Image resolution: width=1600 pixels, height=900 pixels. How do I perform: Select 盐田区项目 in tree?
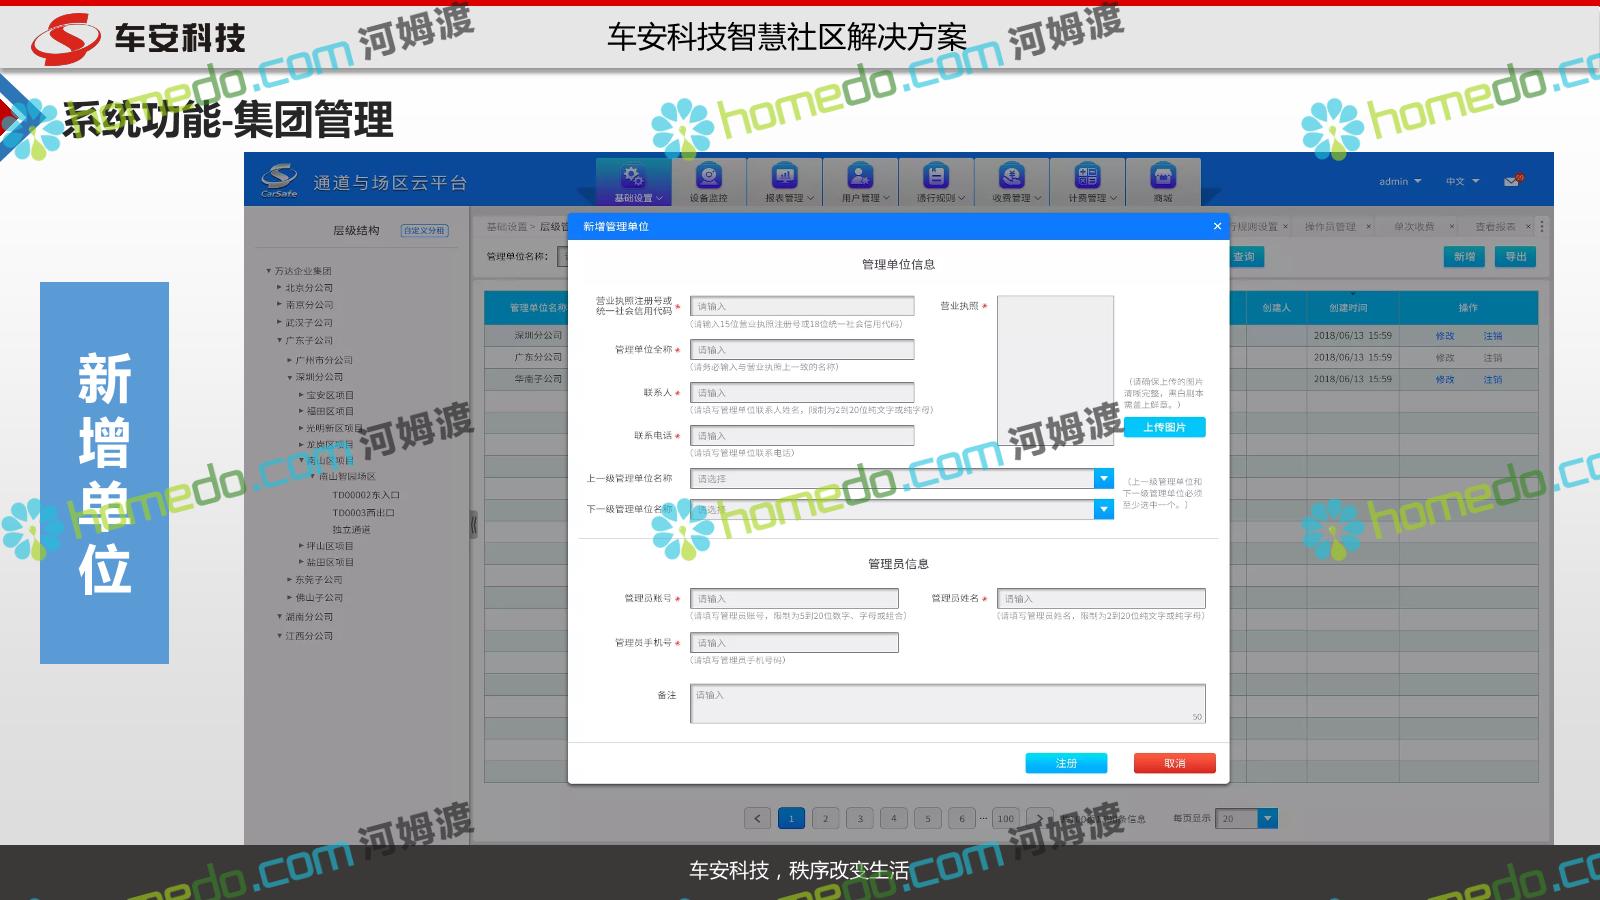click(330, 562)
